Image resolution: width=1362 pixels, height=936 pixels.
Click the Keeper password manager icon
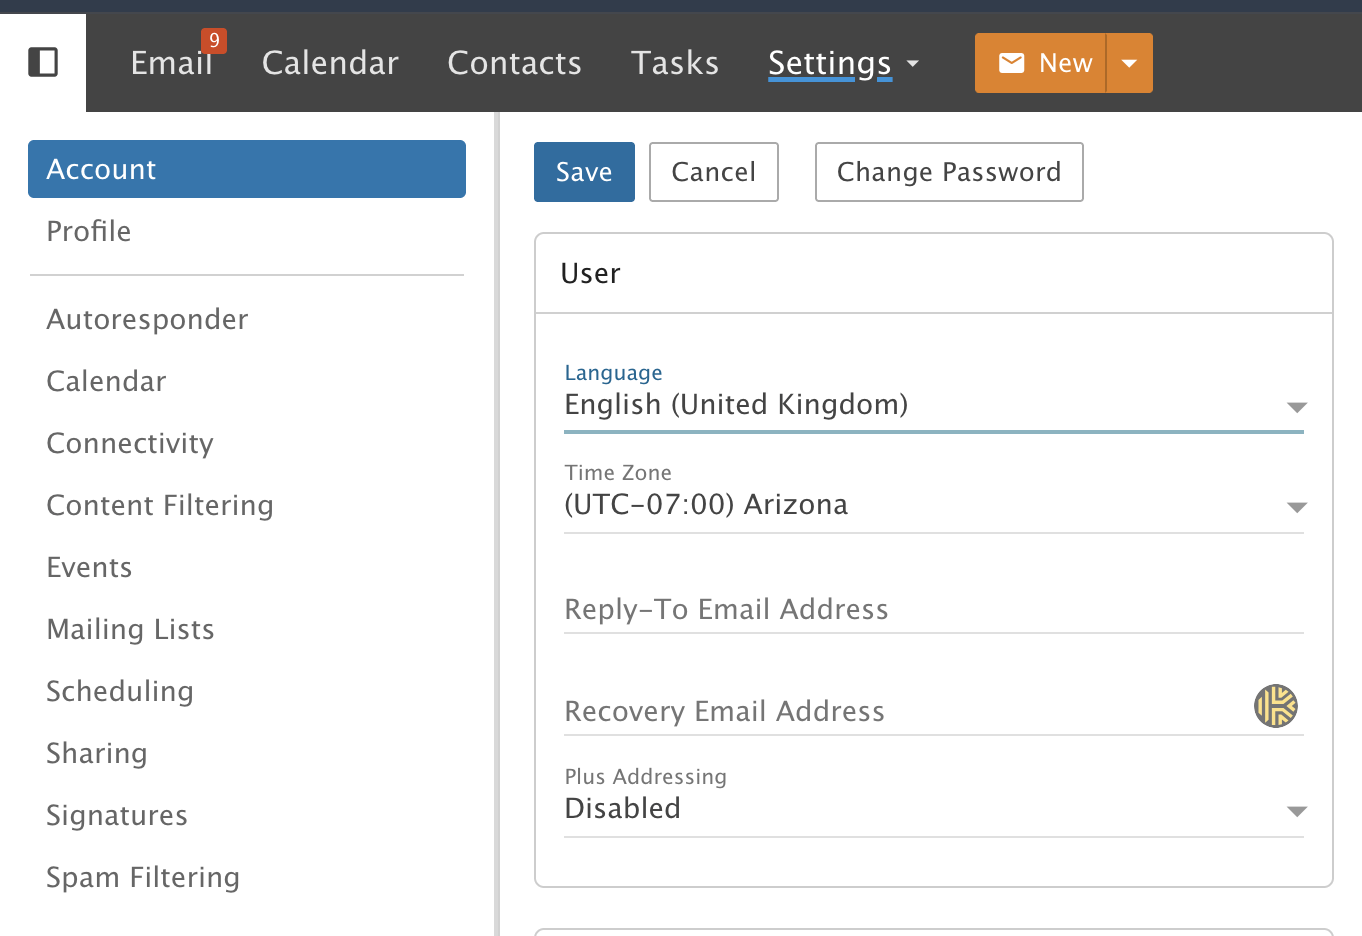point(1275,706)
